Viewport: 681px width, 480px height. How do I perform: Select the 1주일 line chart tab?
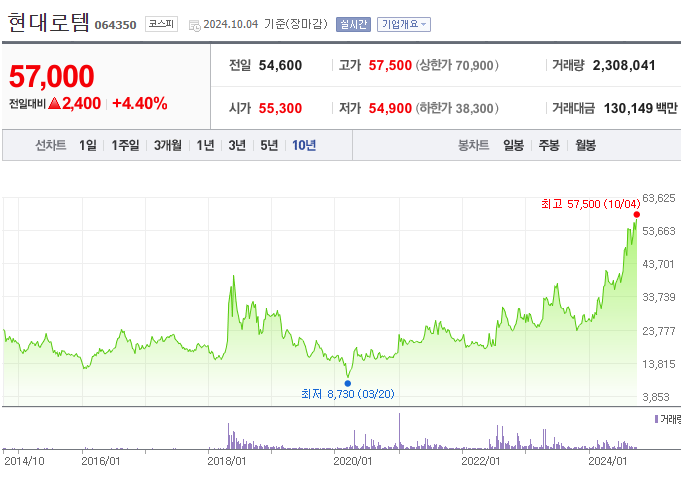point(126,145)
